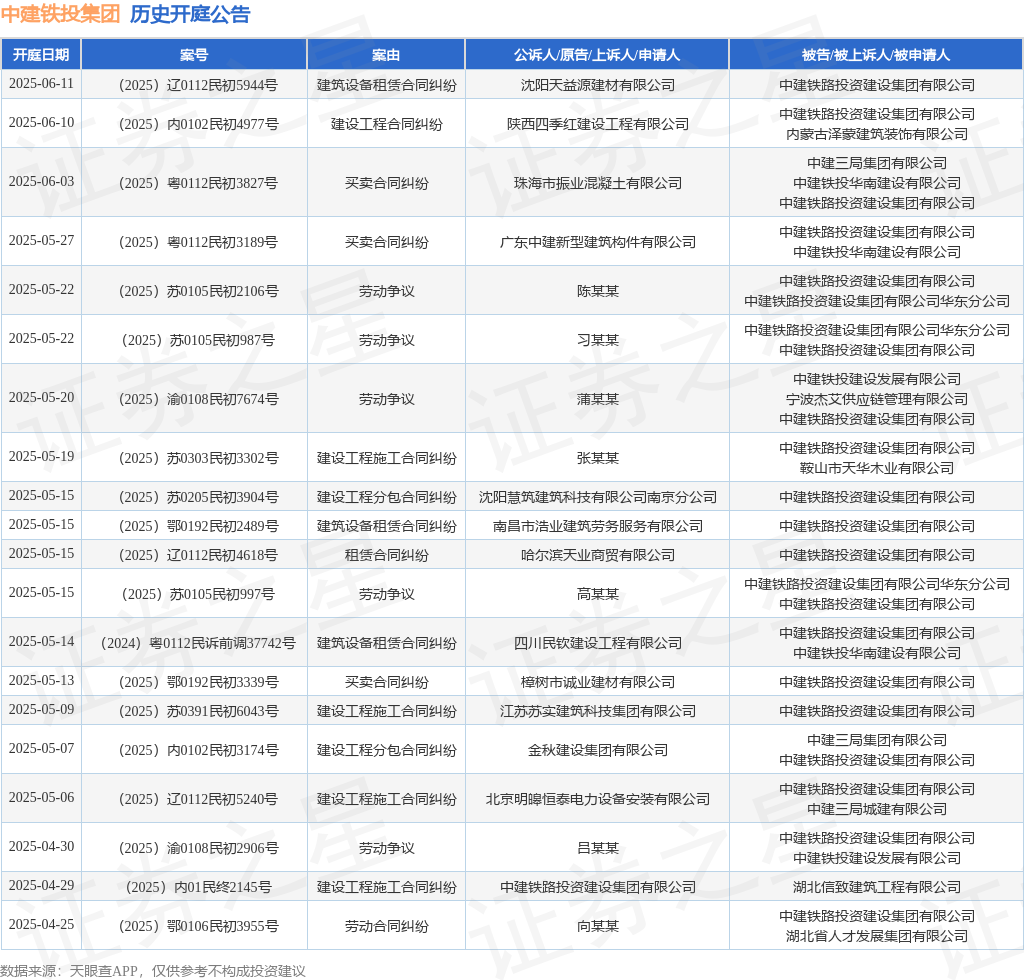Click the 劳动合同纠纷 cause cell
Image resolution: width=1024 pixels, height=980 pixels.
point(386,926)
